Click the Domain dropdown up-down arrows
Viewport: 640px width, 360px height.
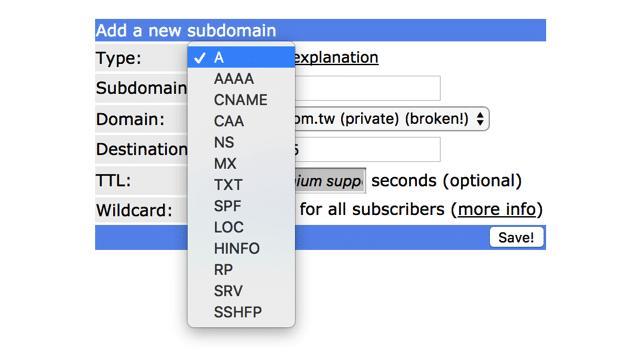[480, 119]
